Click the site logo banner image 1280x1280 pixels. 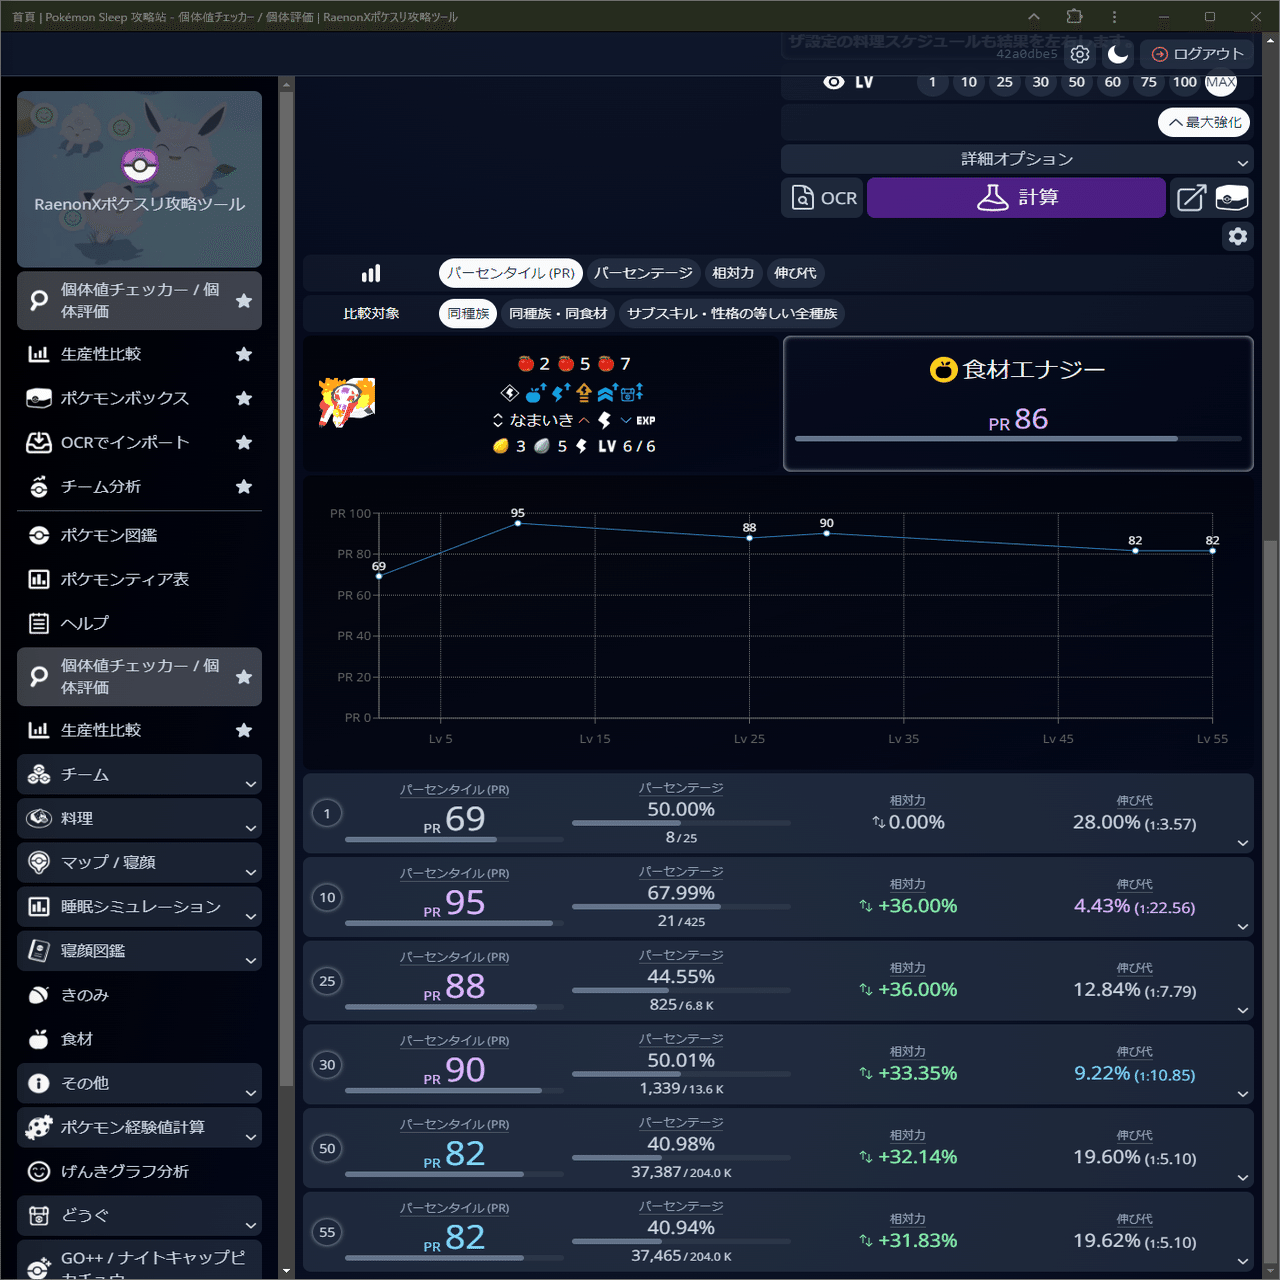click(x=139, y=179)
